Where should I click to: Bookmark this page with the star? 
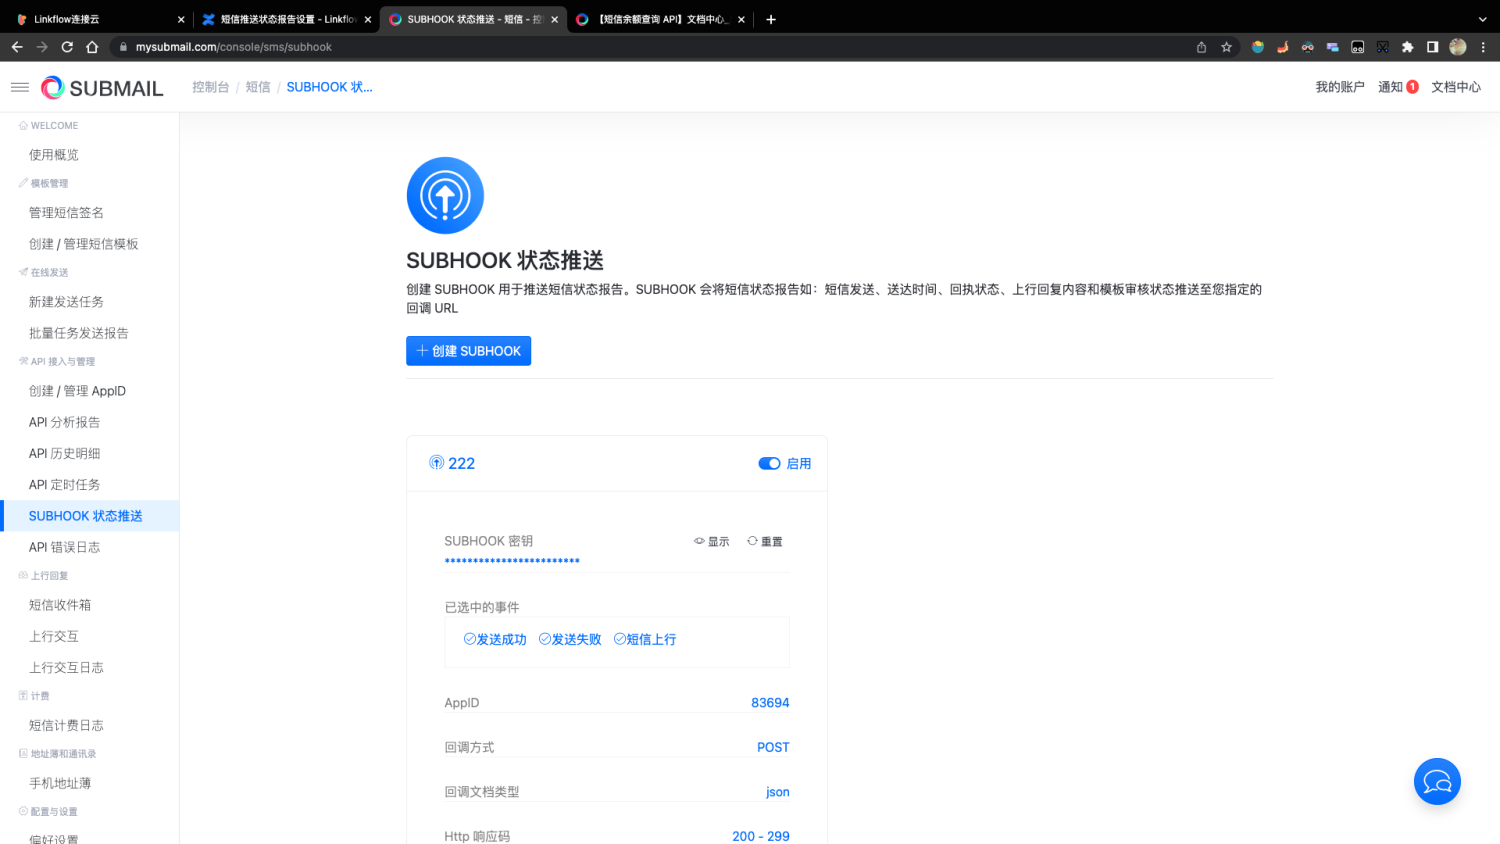1226,47
